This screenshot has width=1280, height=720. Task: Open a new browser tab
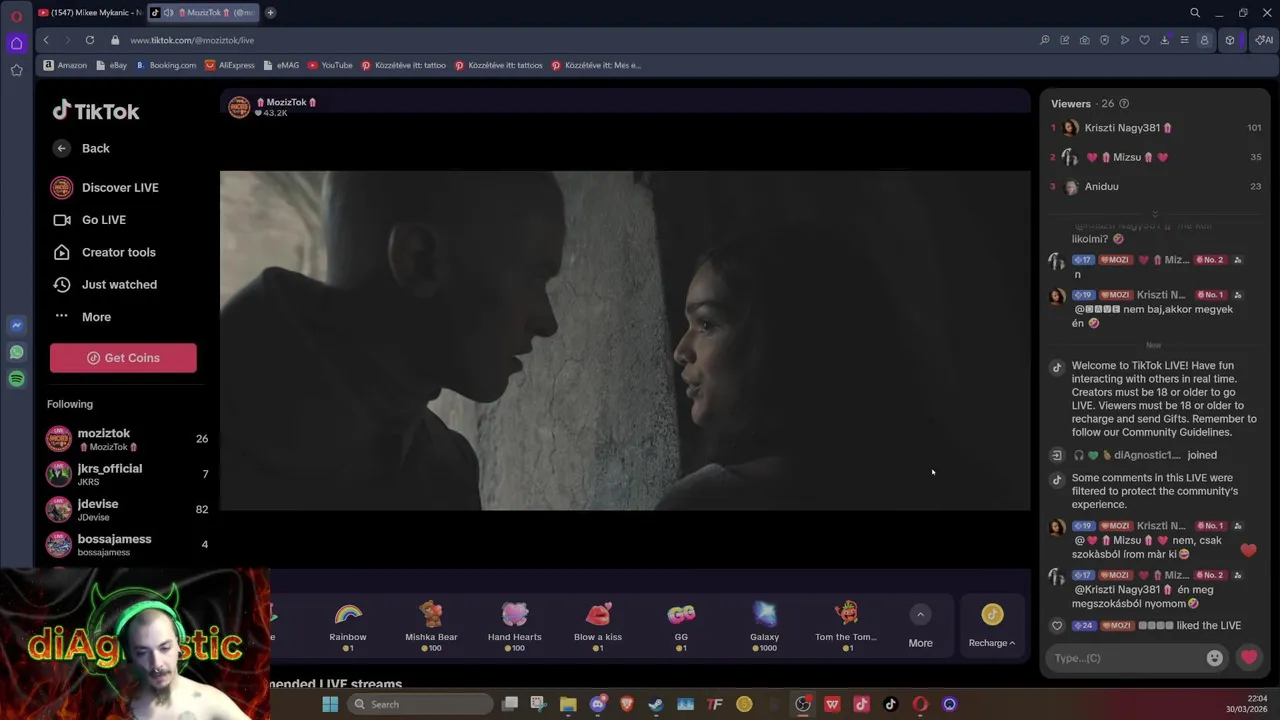click(x=270, y=13)
